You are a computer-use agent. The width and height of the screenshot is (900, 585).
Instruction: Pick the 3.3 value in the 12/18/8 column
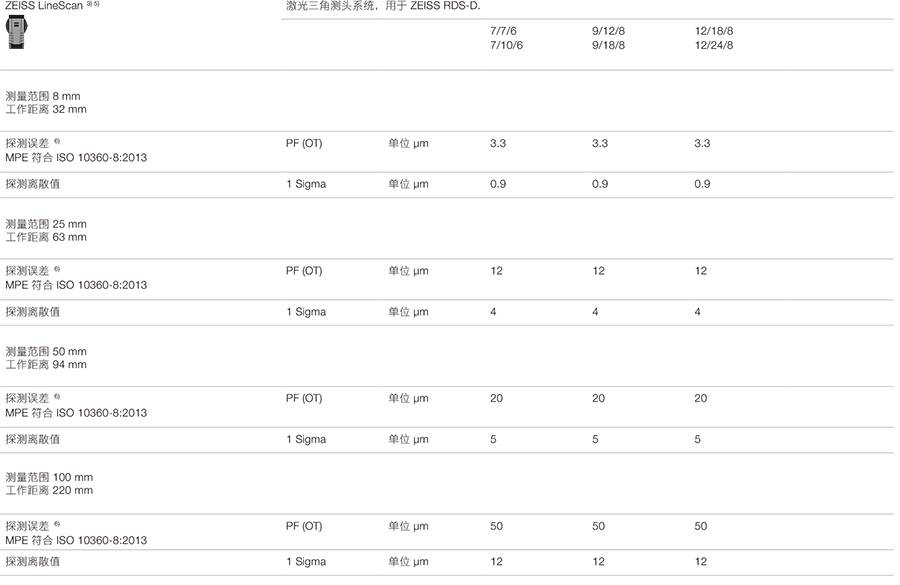pos(702,144)
